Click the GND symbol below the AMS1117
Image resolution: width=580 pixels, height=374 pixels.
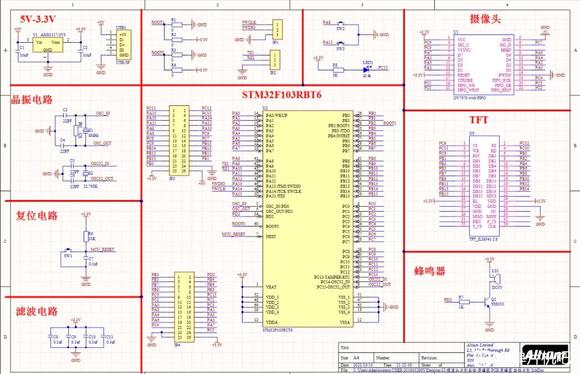coord(48,70)
